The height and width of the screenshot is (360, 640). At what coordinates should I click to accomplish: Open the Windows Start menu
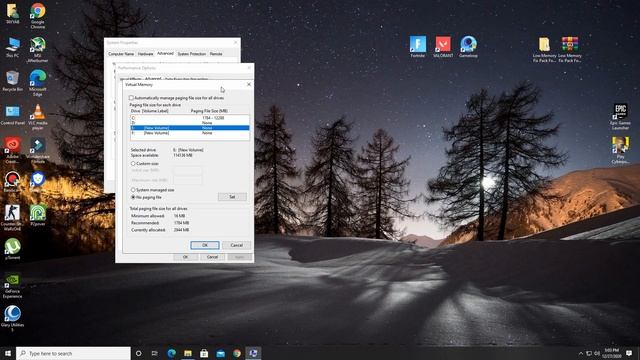pyautogui.click(x=8, y=353)
